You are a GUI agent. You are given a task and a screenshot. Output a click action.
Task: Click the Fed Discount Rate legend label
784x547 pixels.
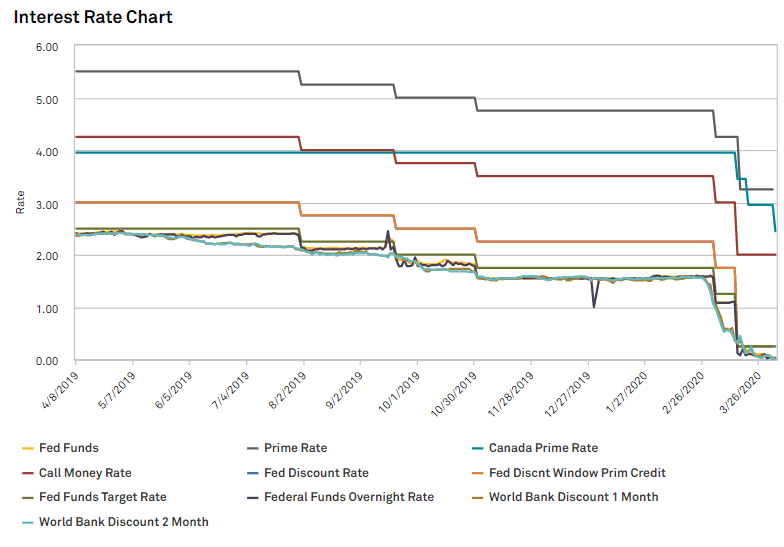click(x=316, y=473)
